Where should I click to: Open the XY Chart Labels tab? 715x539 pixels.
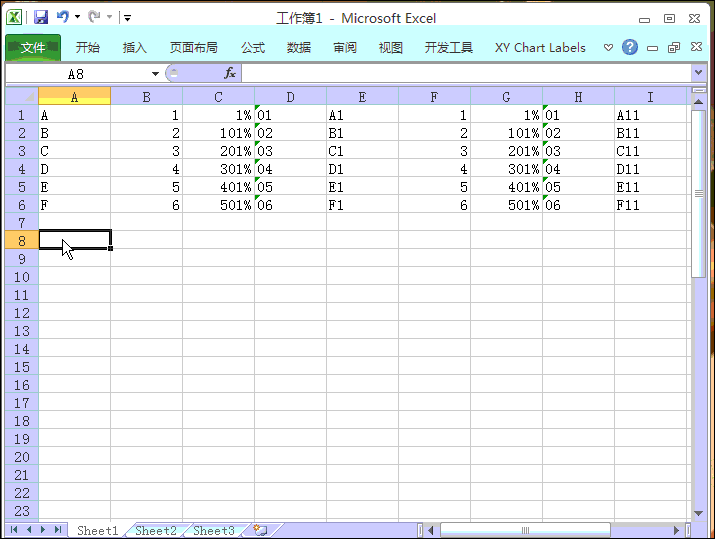point(540,47)
